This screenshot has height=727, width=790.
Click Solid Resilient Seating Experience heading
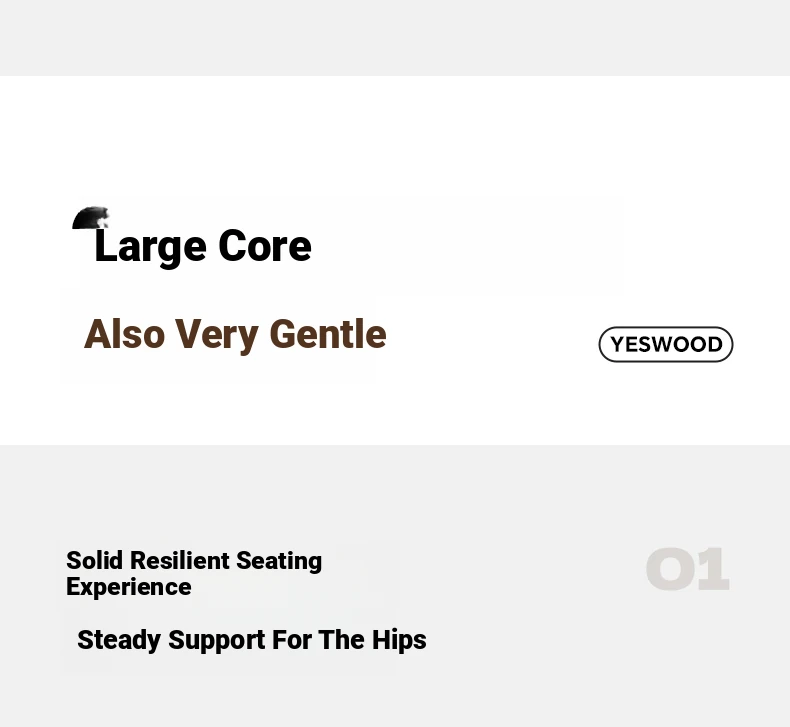pyautogui.click(x=194, y=573)
